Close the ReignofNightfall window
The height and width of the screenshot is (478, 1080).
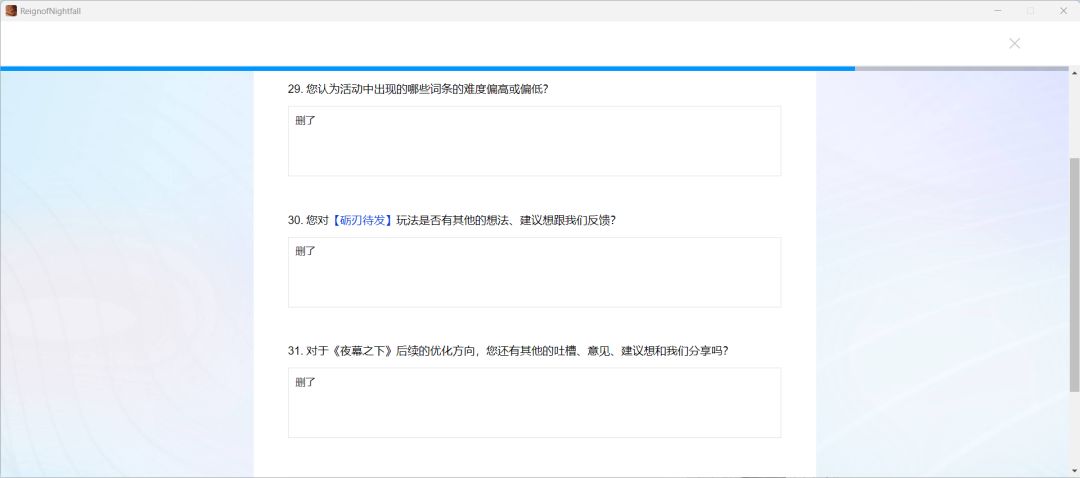point(1063,11)
